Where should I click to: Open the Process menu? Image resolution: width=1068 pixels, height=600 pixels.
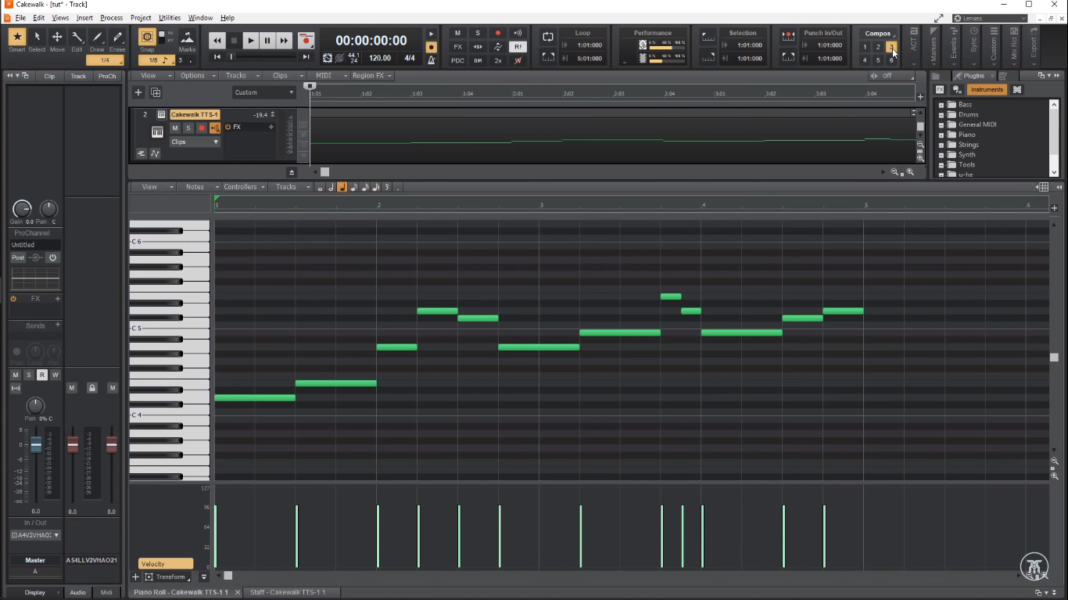(x=111, y=18)
